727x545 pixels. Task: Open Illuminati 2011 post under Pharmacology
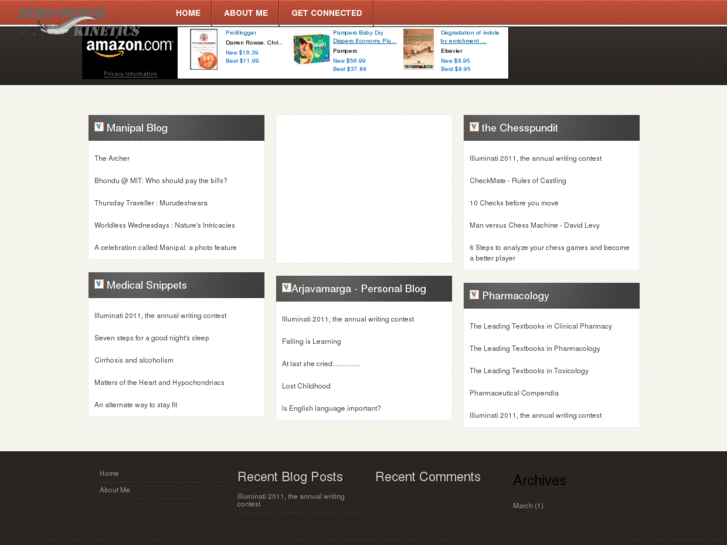(536, 415)
